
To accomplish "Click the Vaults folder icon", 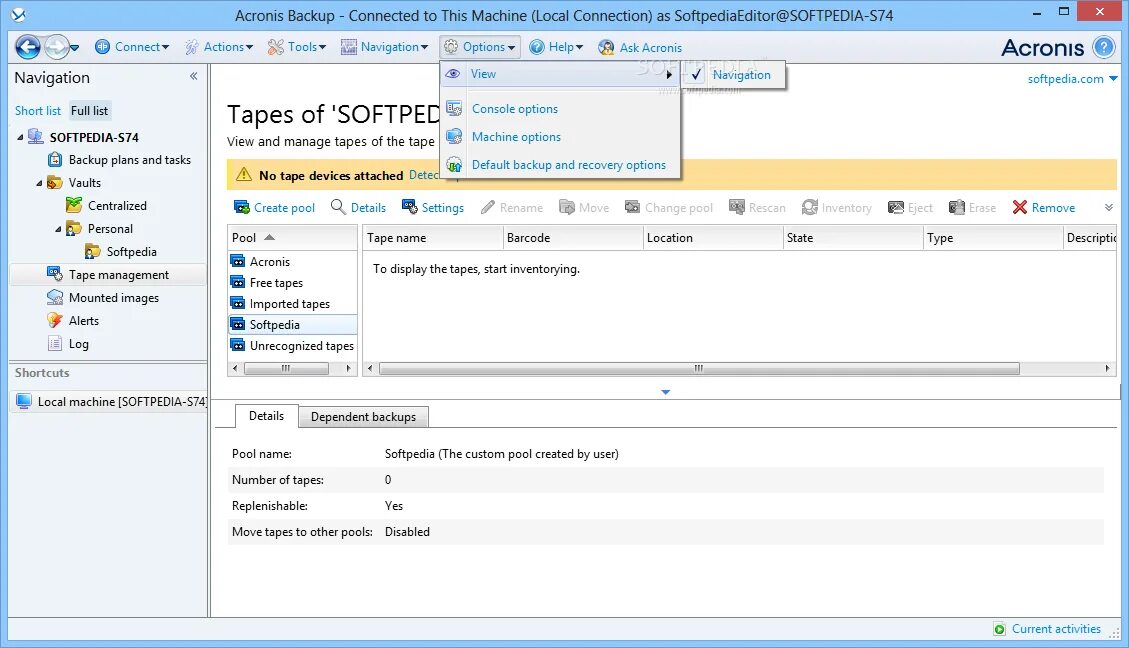I will pos(55,183).
